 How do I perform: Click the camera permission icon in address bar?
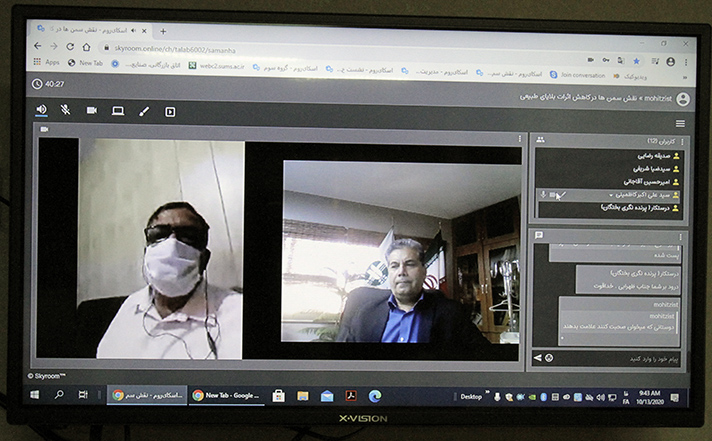(x=591, y=59)
